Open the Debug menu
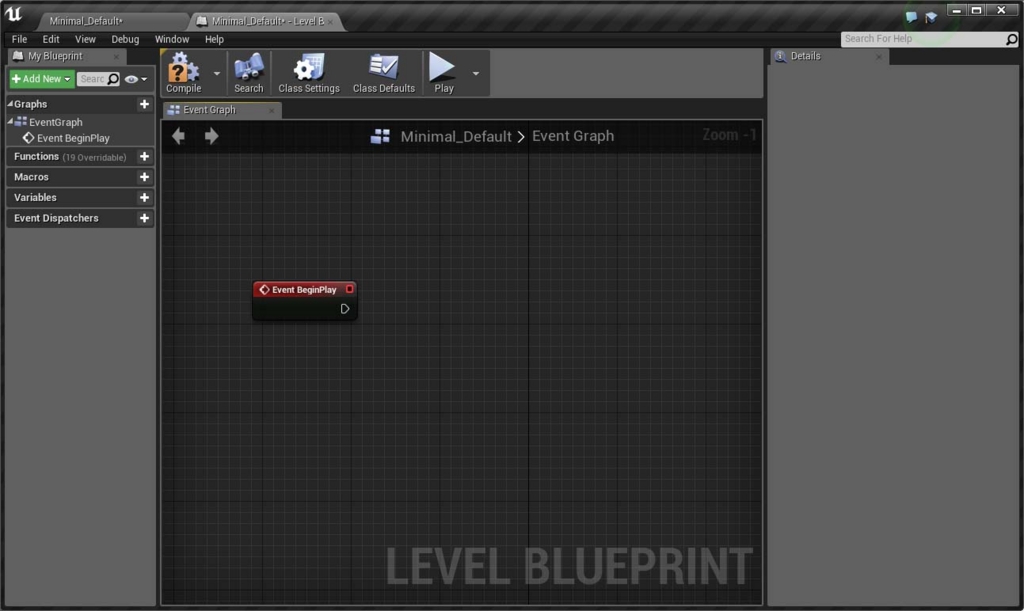Image resolution: width=1024 pixels, height=611 pixels. (125, 39)
